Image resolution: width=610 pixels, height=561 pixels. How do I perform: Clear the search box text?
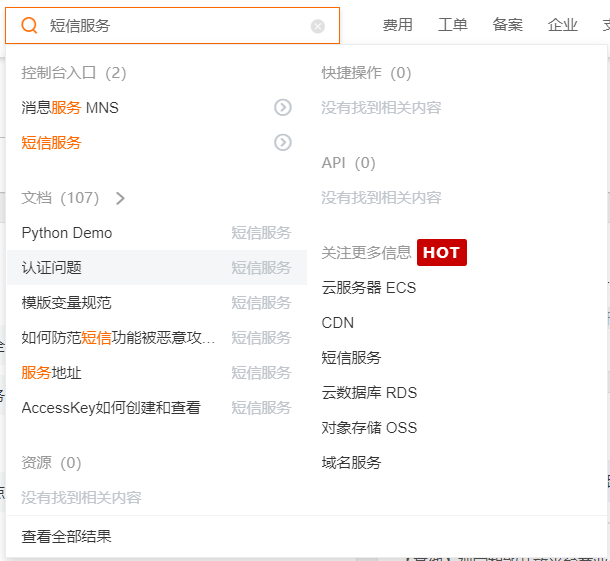click(317, 26)
